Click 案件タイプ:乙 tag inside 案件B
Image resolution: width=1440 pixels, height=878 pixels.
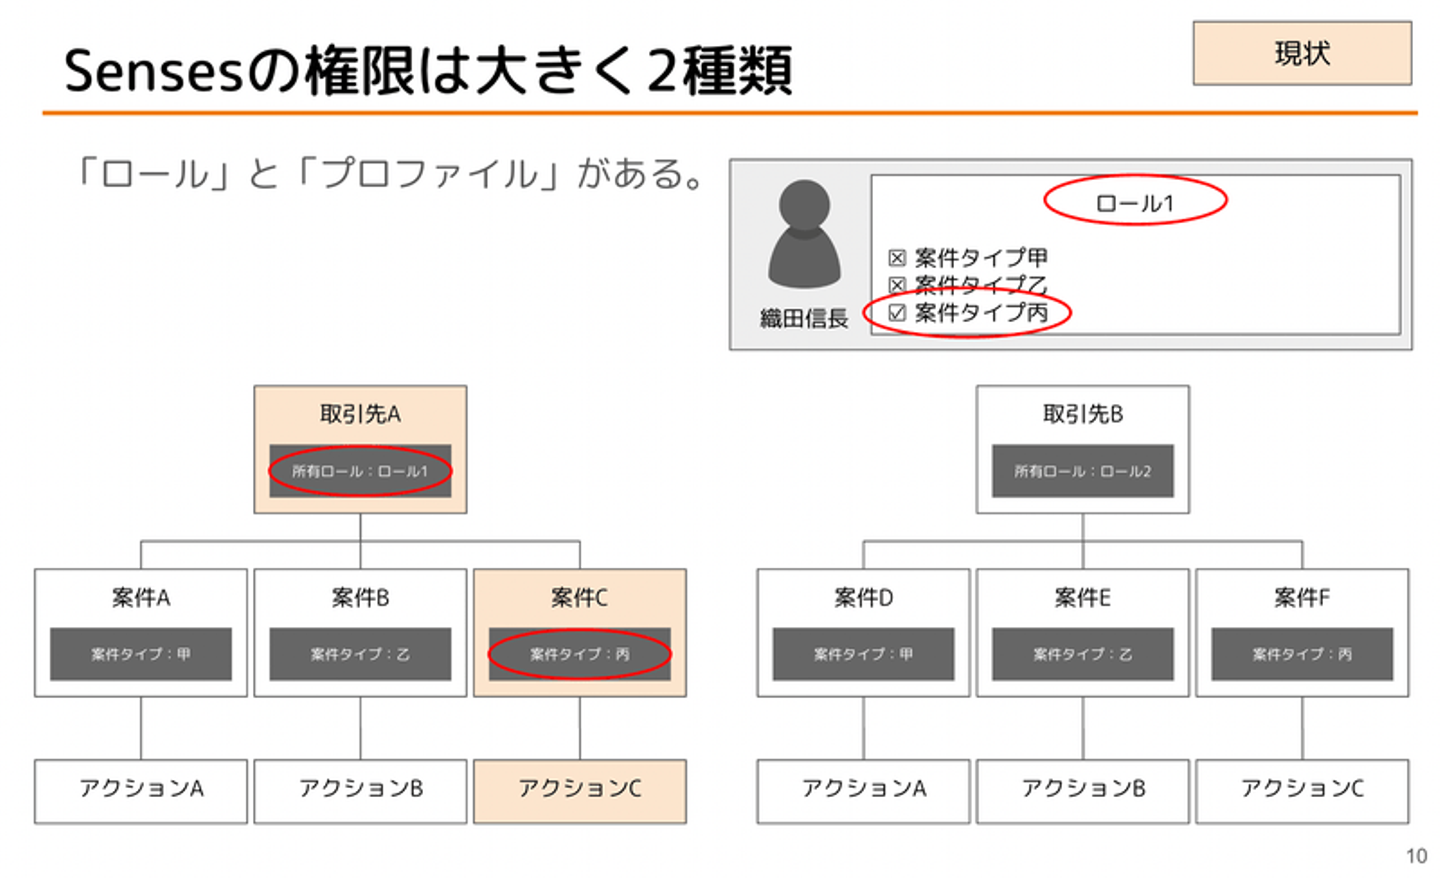click(x=360, y=654)
